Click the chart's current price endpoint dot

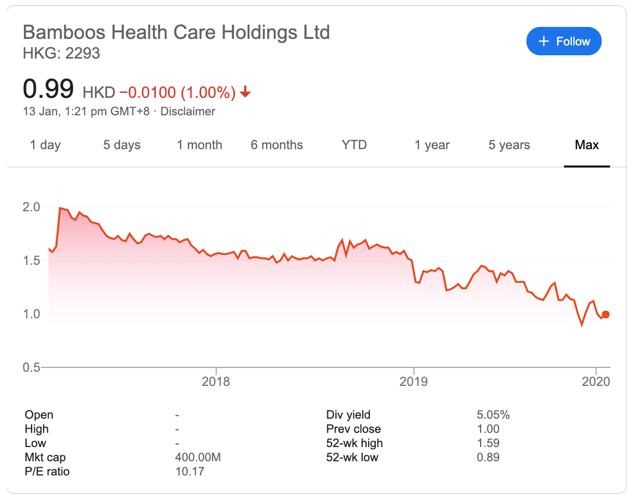click(605, 315)
